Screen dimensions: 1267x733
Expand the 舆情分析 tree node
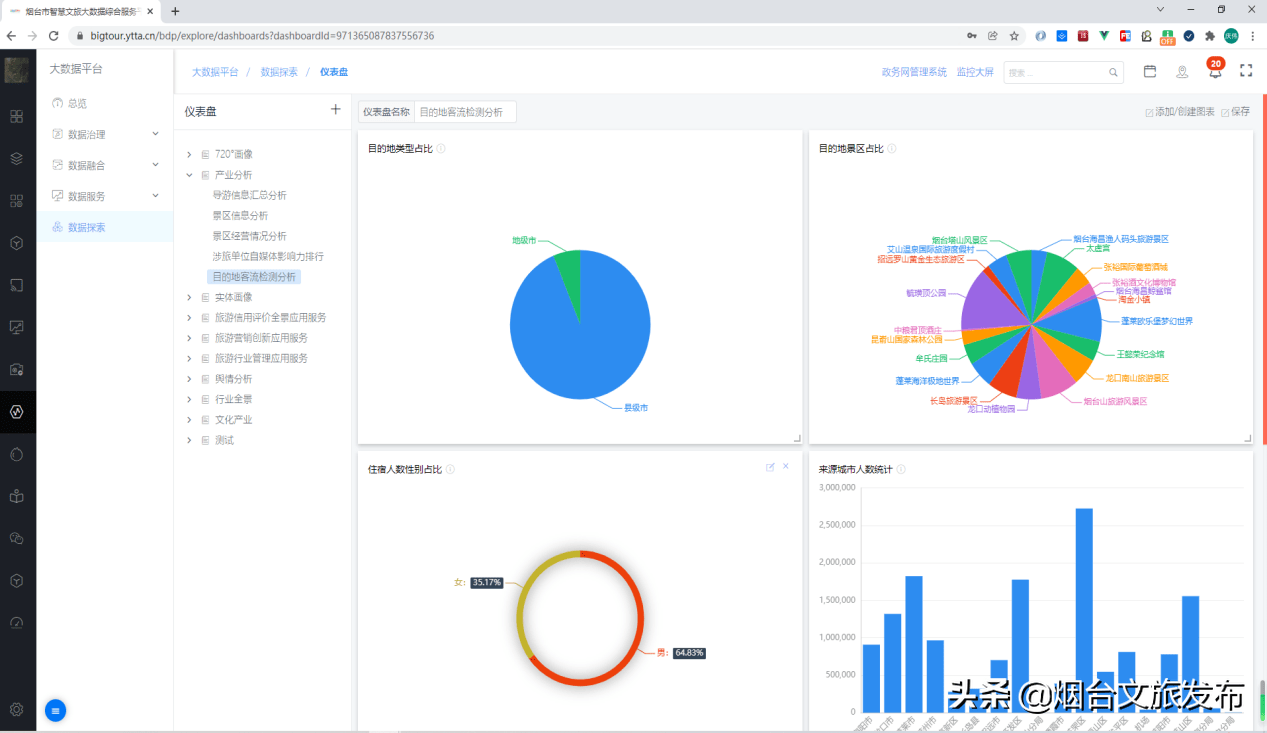(190, 379)
